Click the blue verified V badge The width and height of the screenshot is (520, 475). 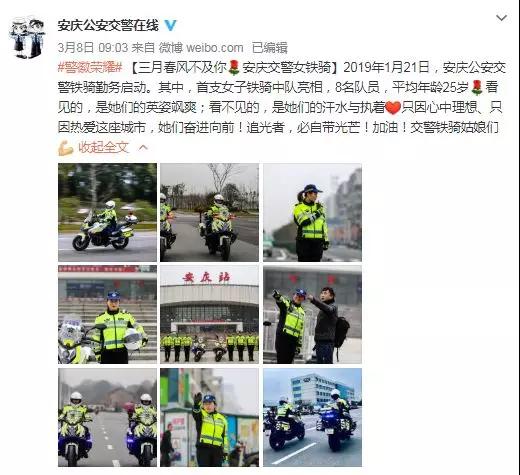pos(171,25)
